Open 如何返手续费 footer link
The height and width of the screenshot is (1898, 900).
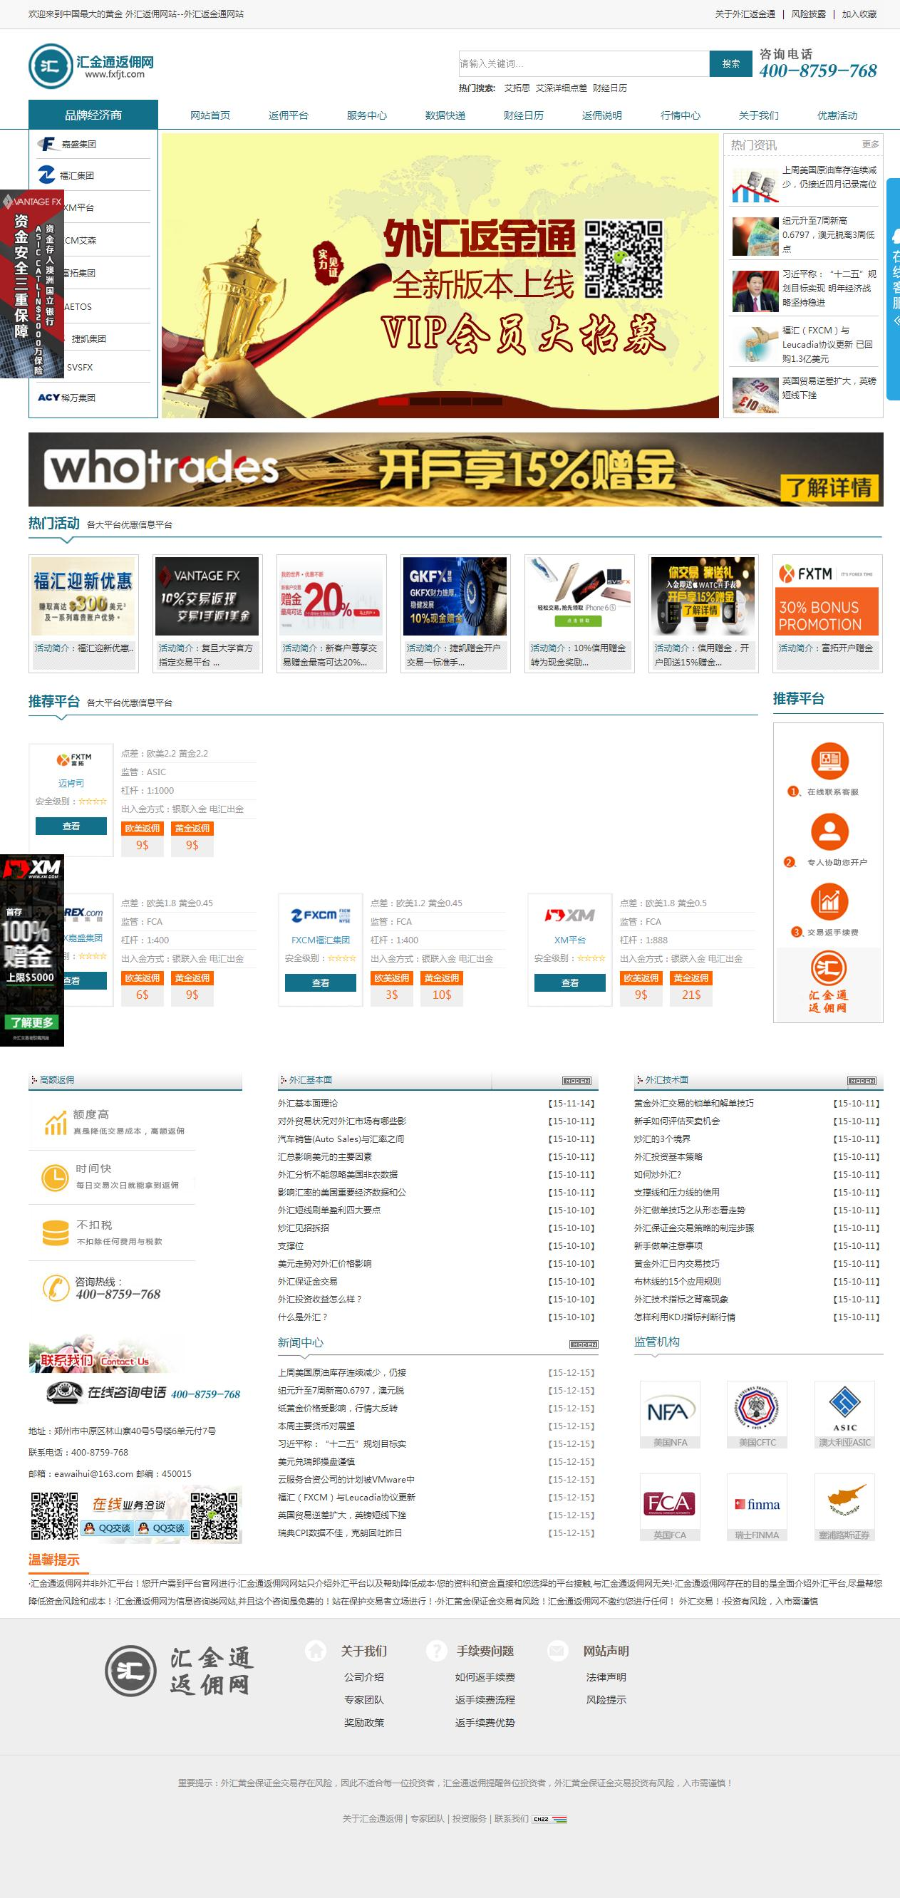click(x=485, y=1677)
